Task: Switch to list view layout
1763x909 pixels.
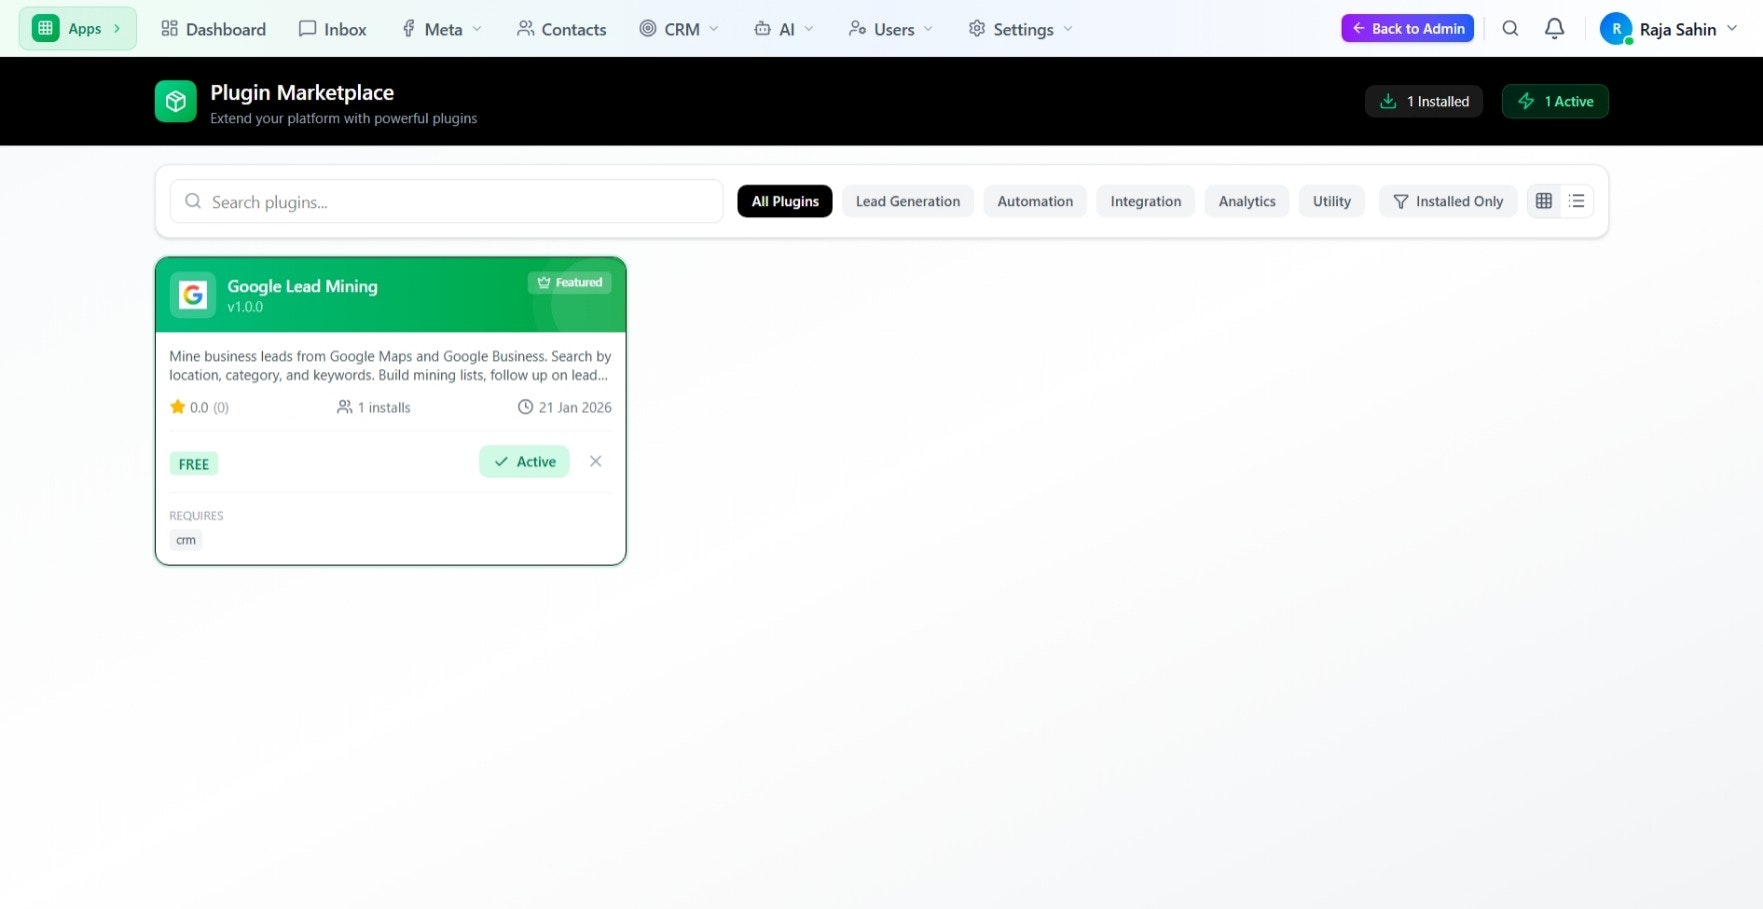Action: tap(1577, 201)
